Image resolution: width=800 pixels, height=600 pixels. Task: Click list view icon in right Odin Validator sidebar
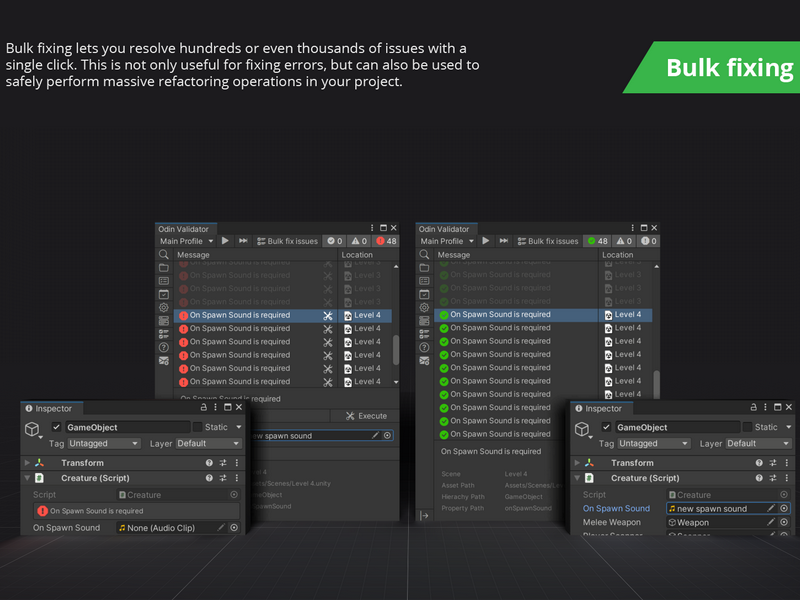(424, 281)
